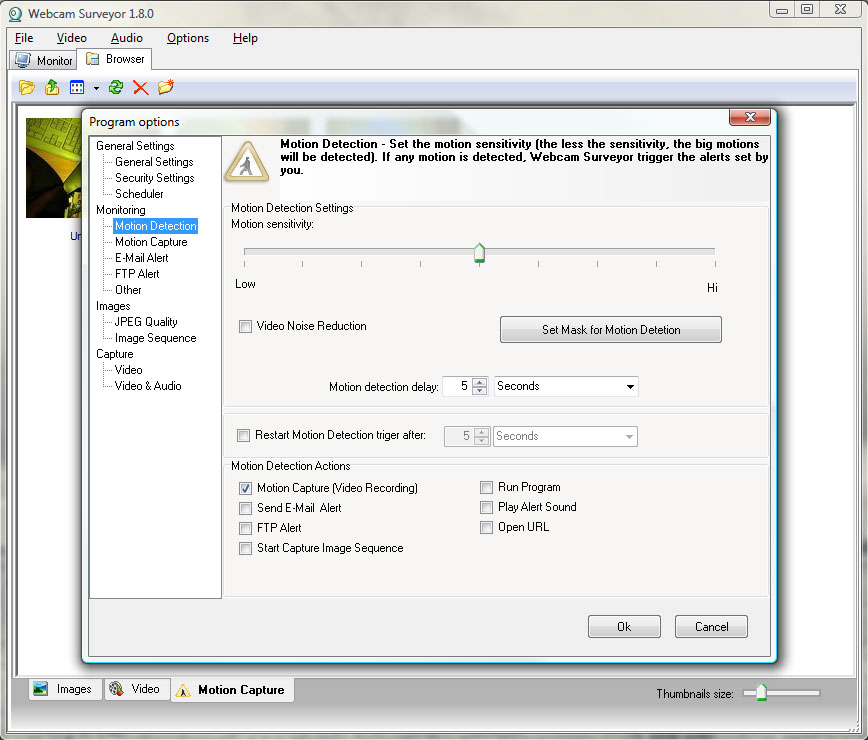
Task: Click the Ok button
Action: point(624,627)
